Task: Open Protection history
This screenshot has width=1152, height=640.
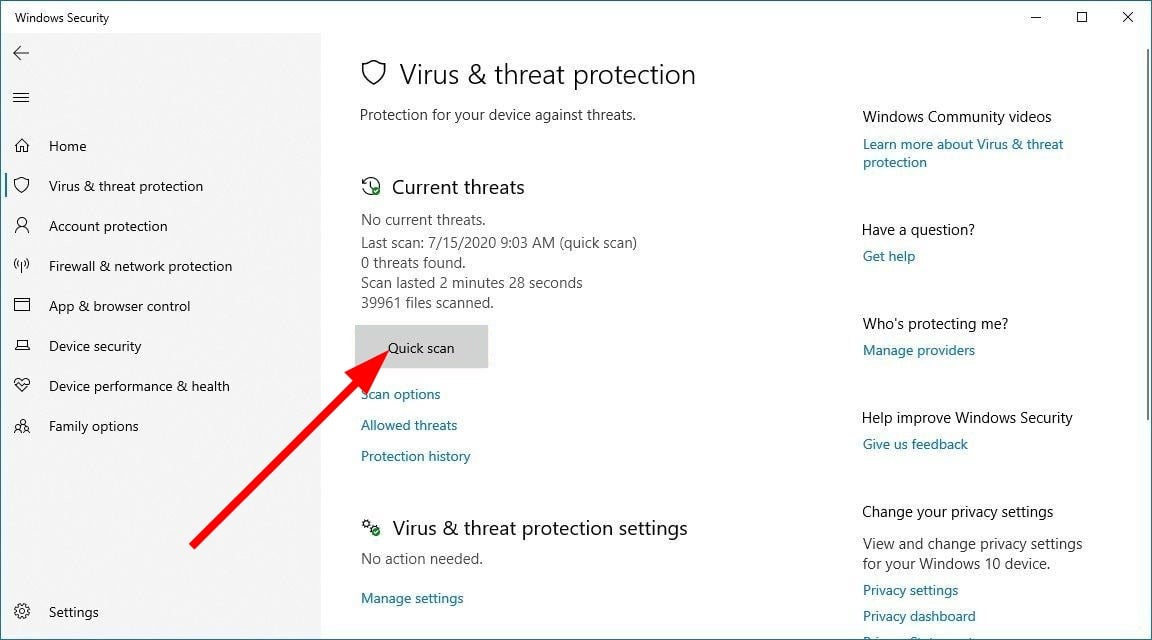Action: pyautogui.click(x=415, y=456)
